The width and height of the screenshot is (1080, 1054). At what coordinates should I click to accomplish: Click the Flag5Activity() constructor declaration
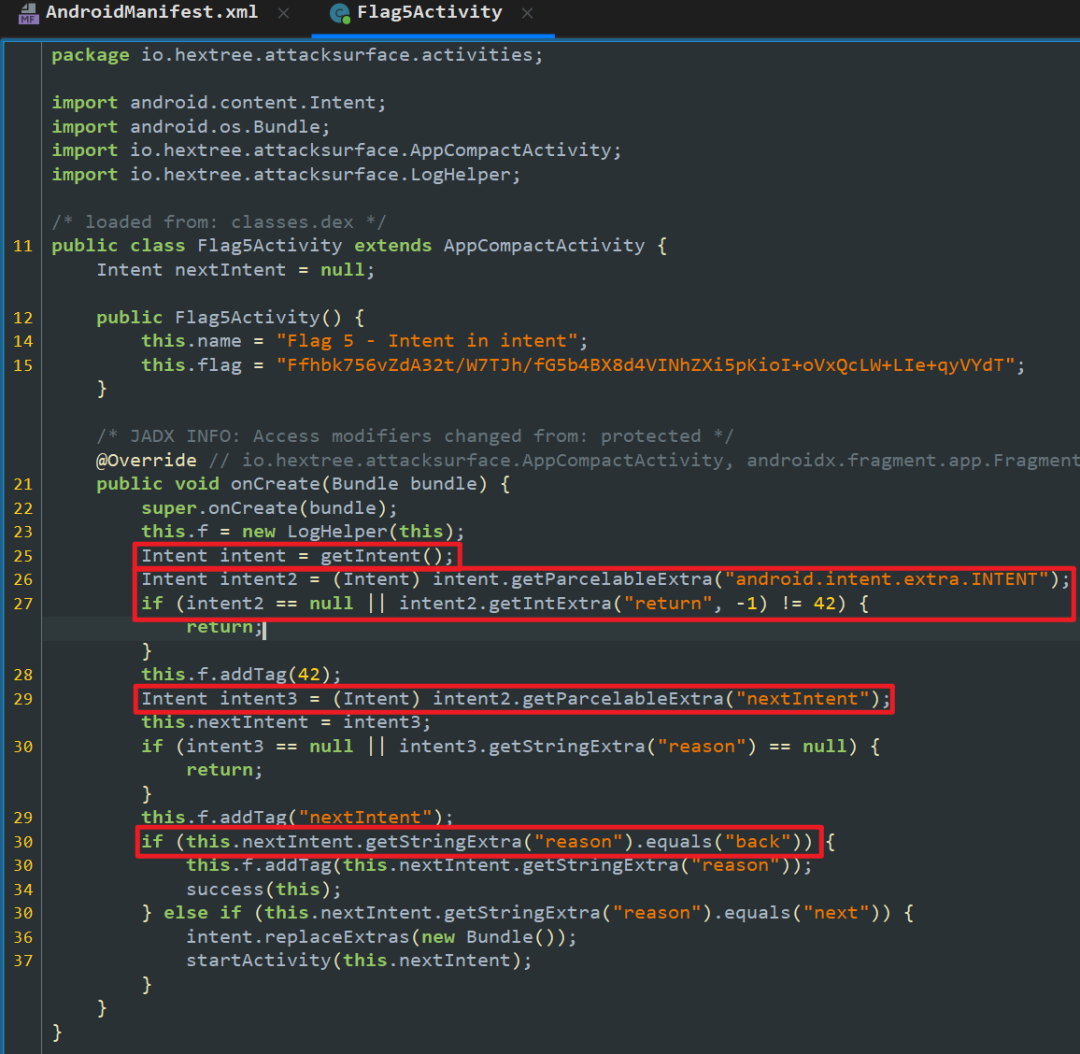(x=230, y=318)
